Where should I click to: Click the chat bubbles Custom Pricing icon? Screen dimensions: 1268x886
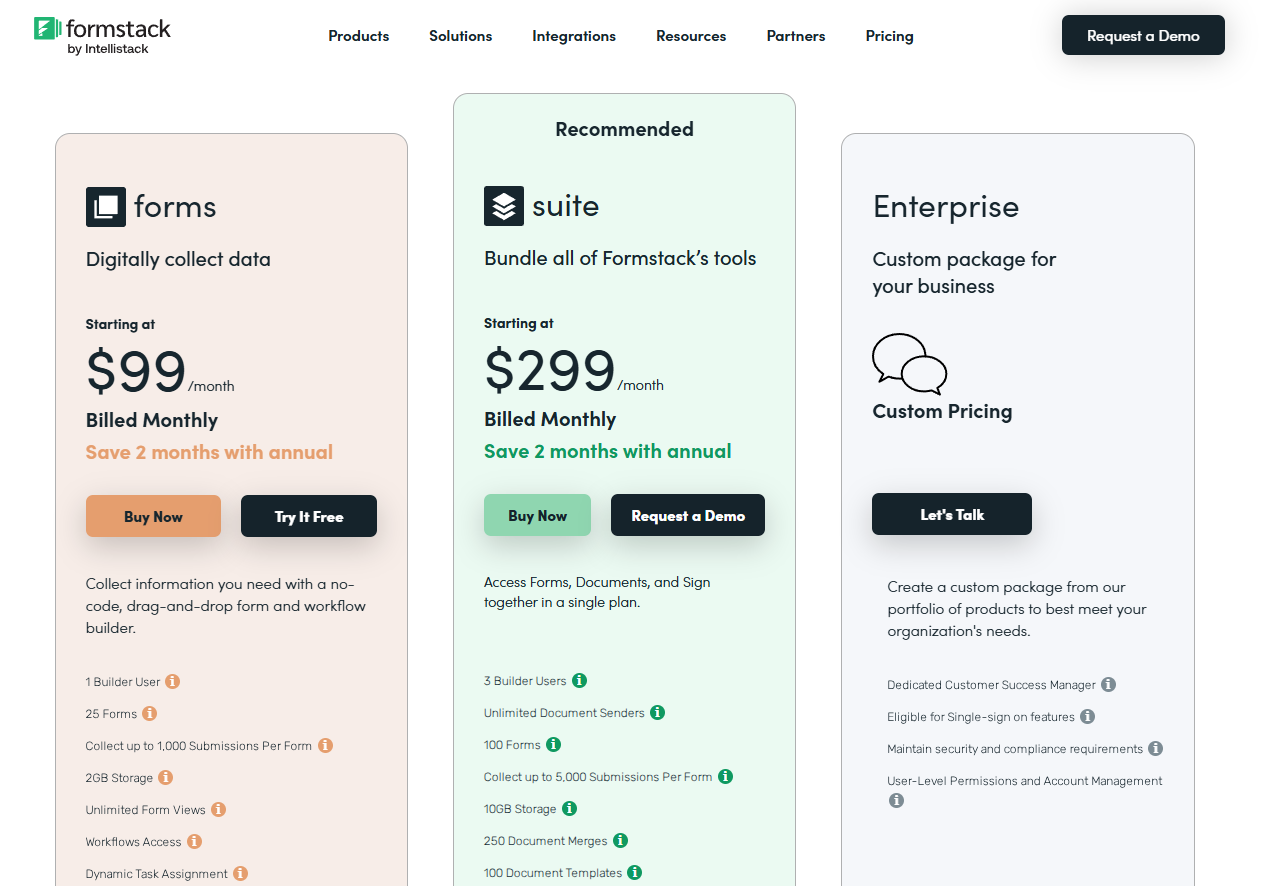(909, 364)
